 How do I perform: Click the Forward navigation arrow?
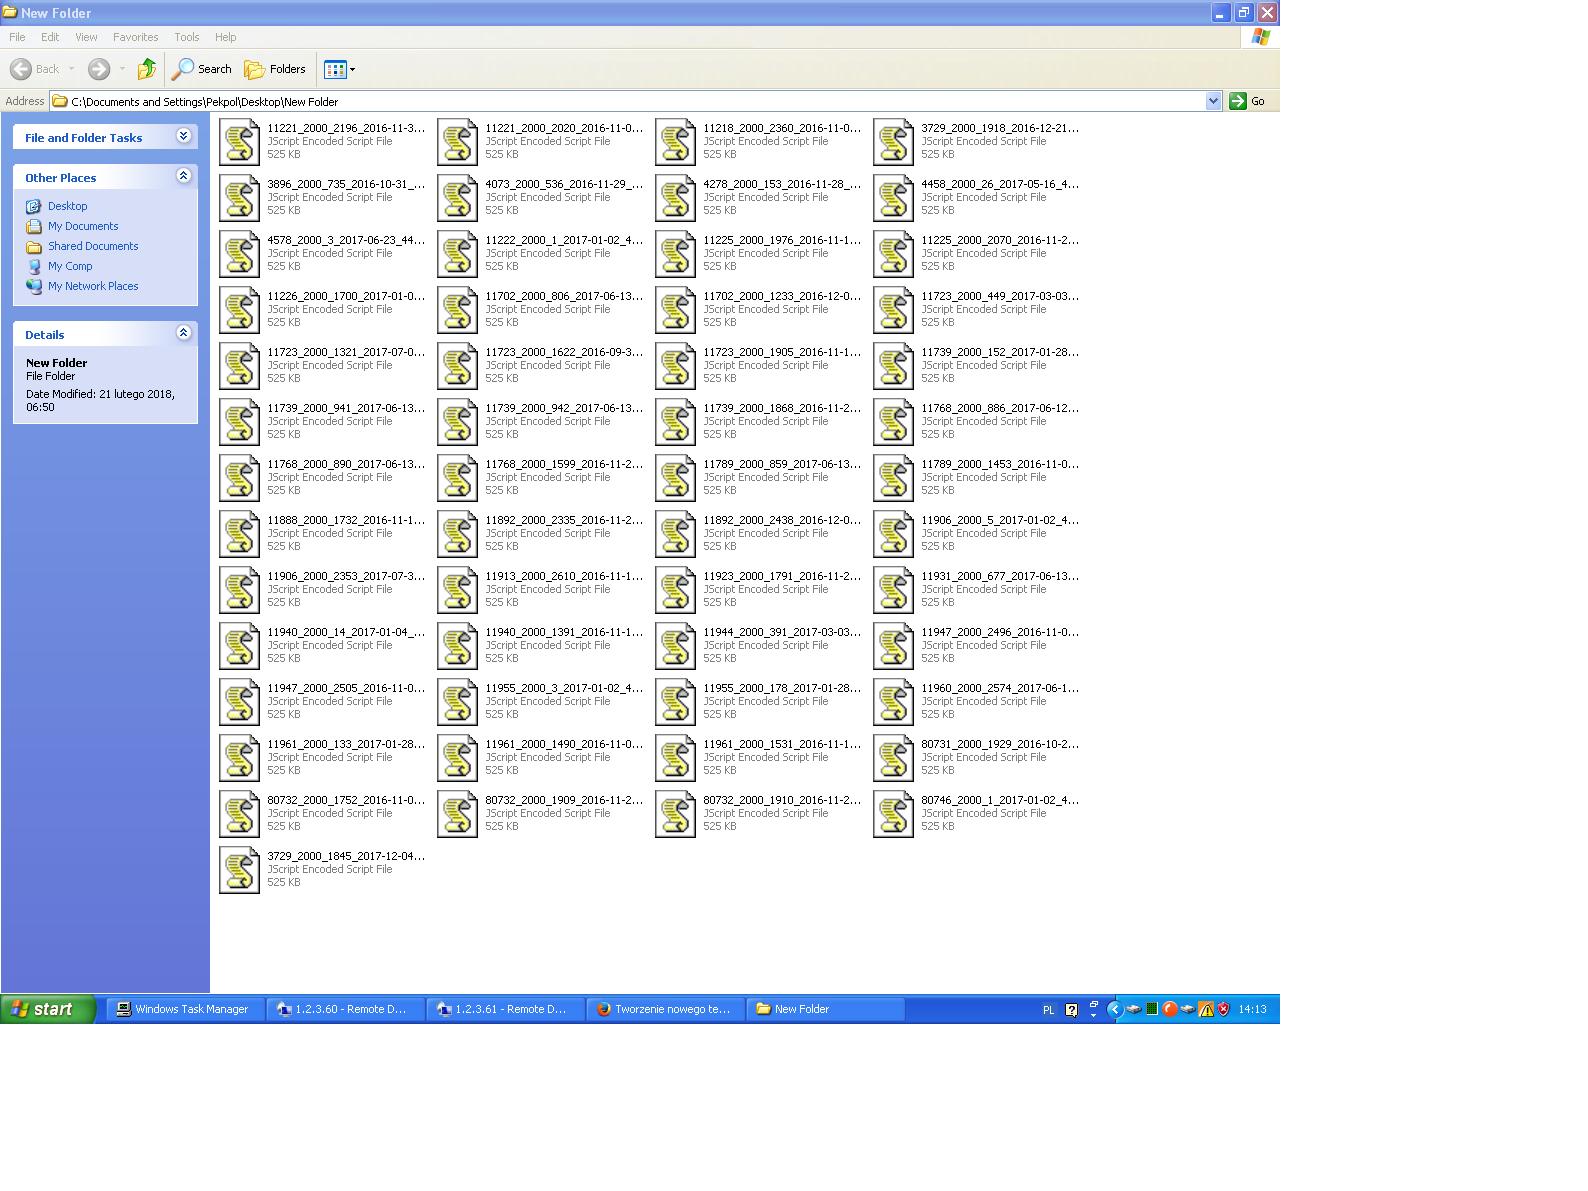[x=99, y=69]
